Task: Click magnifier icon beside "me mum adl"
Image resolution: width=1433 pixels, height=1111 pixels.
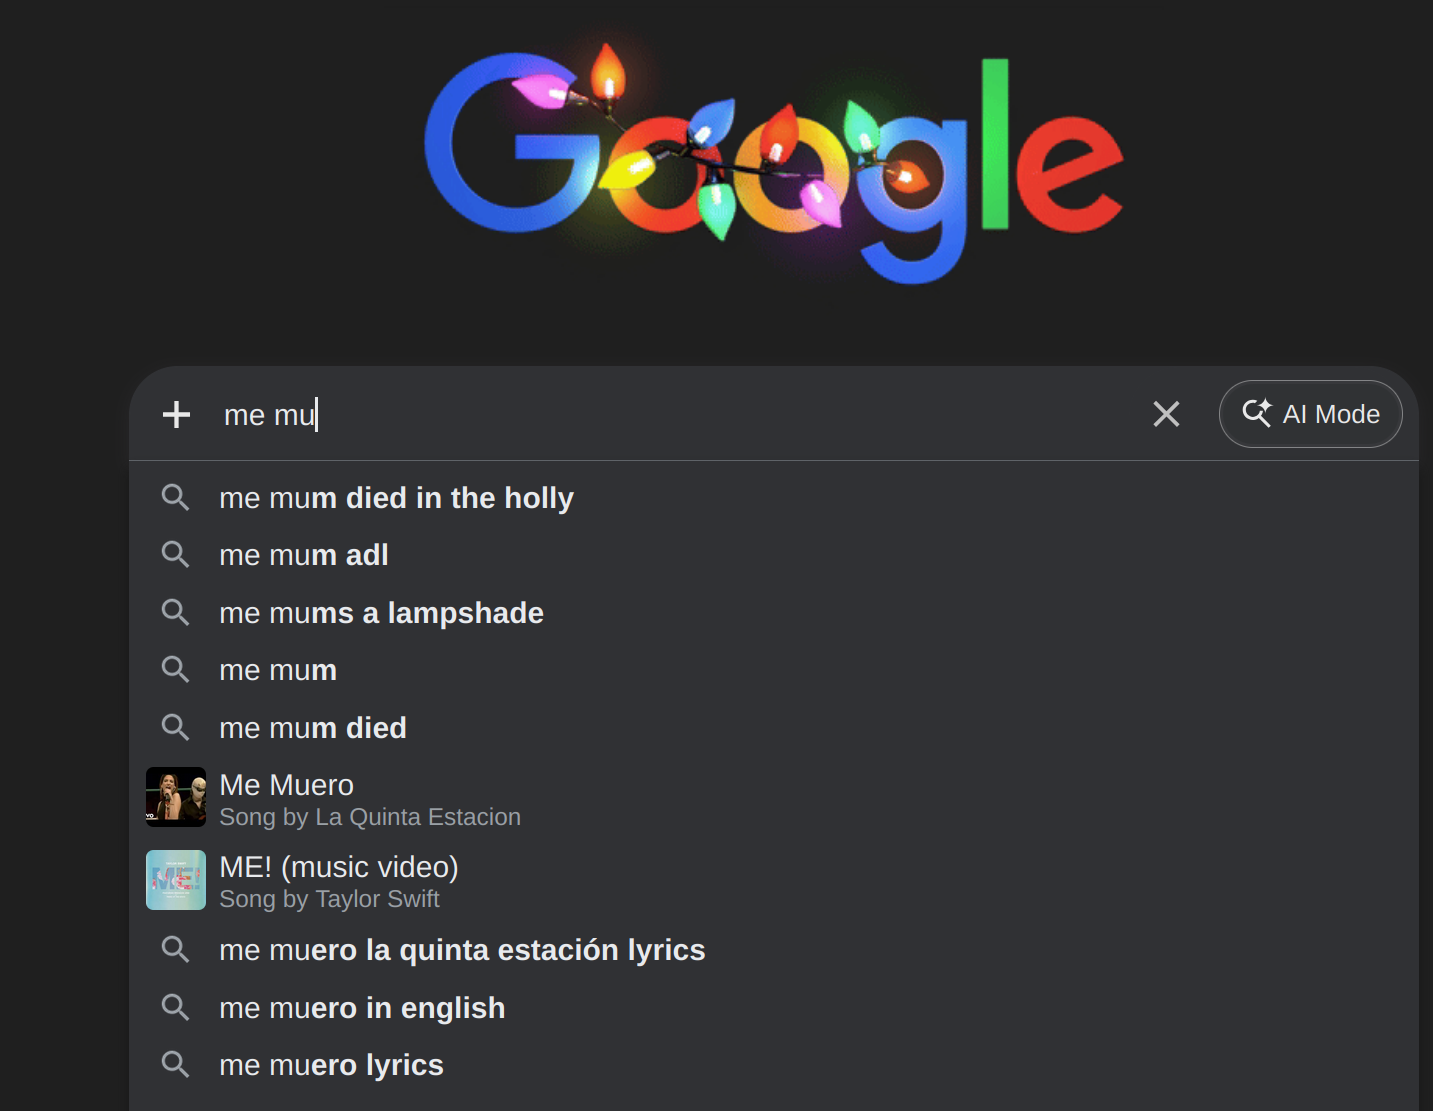Action: [176, 554]
